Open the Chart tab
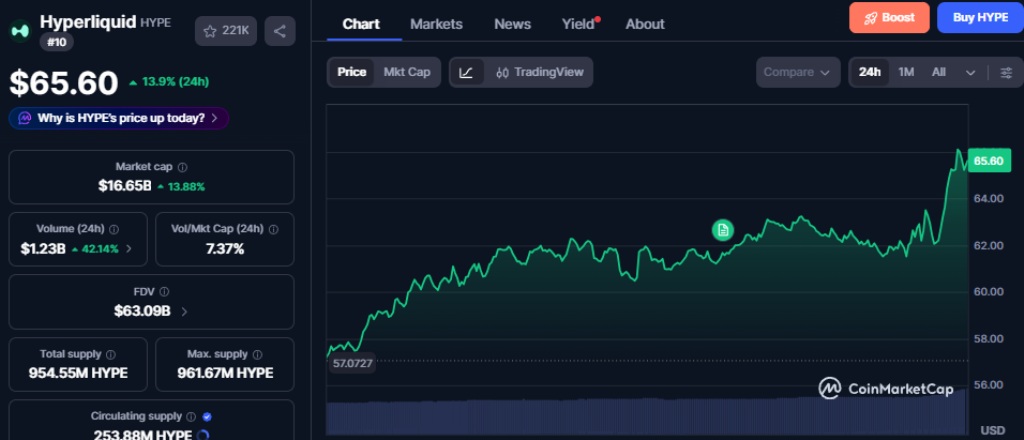 [x=361, y=24]
